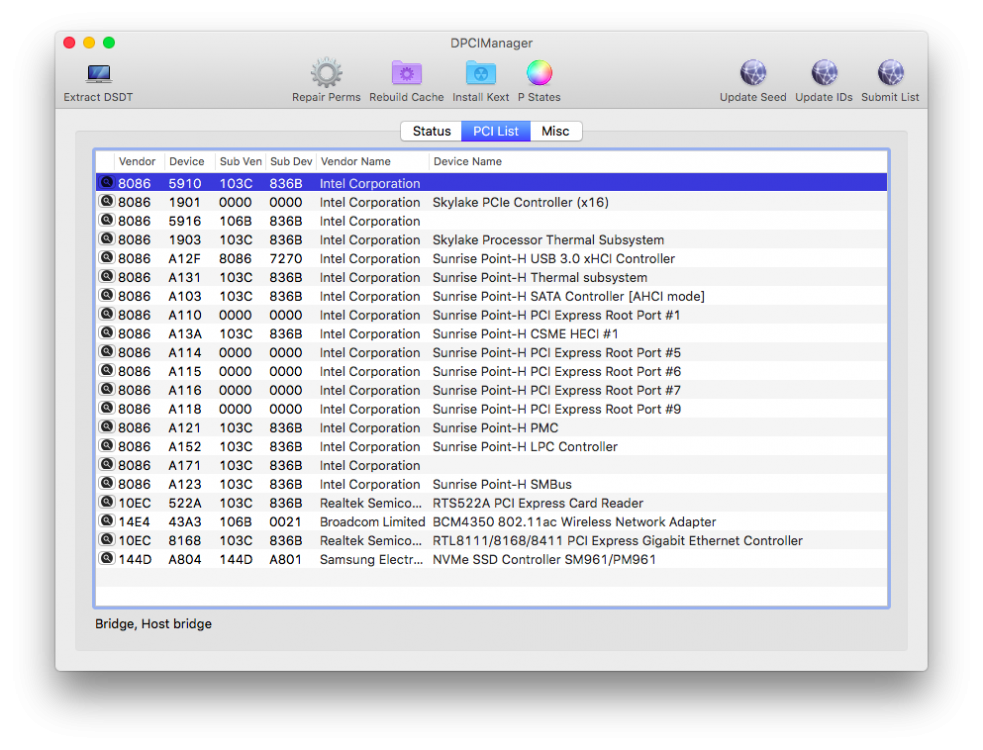
Task: Click magnifier icon on device A123 row
Action: coord(107,483)
